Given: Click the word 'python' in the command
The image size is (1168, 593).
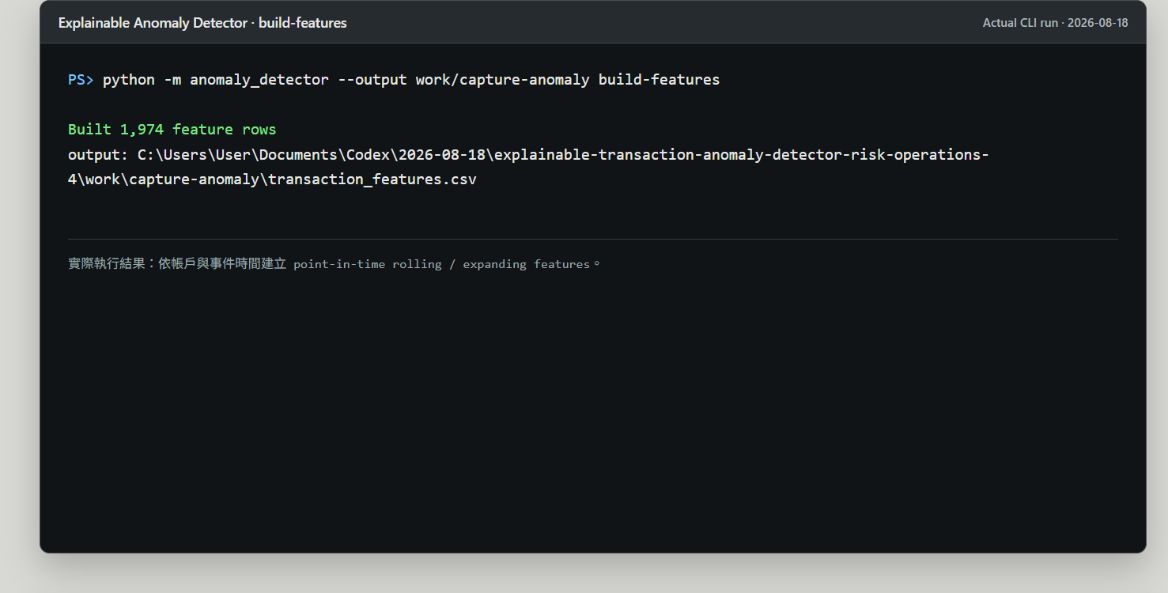Looking at the screenshot, I should pos(128,80).
